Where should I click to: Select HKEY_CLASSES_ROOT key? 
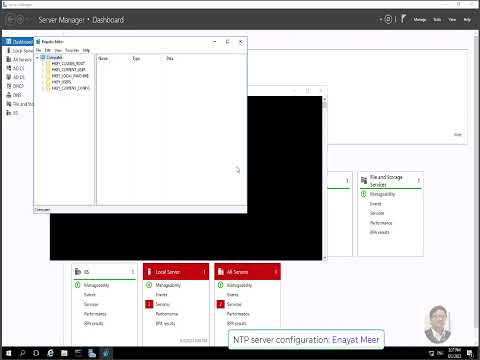tap(68, 63)
